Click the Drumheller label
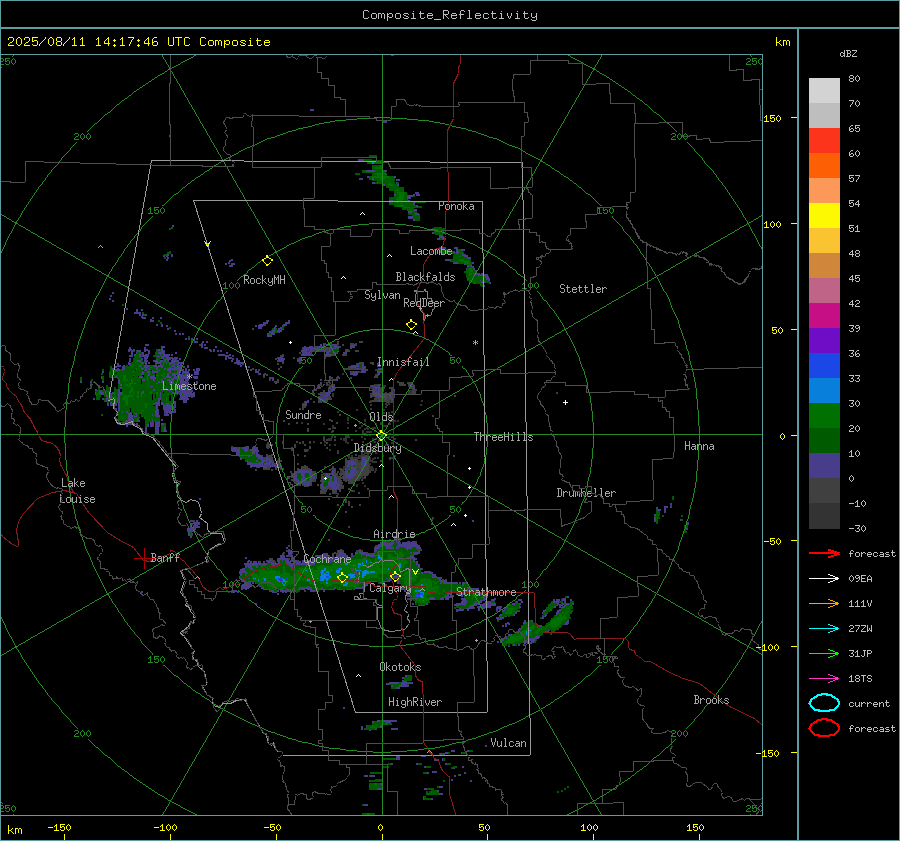Image resolution: width=900 pixels, height=841 pixels. (x=586, y=493)
